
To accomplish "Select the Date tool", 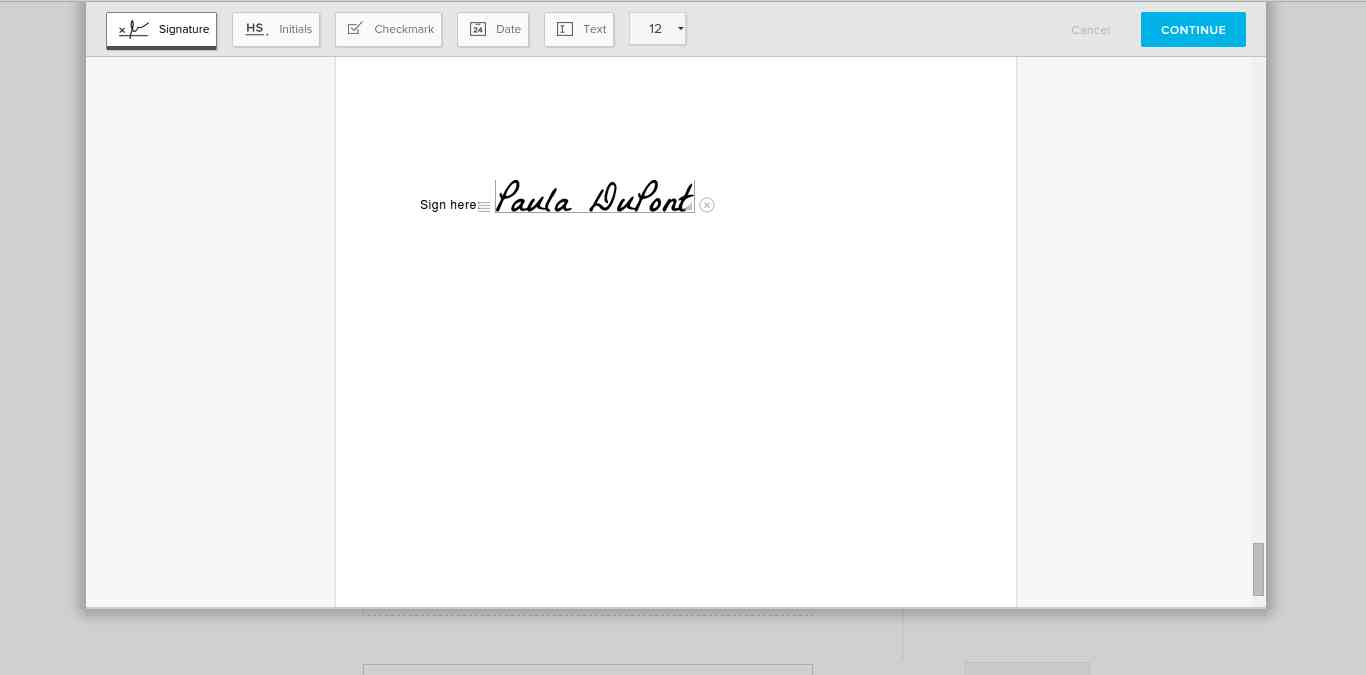I will [493, 30].
